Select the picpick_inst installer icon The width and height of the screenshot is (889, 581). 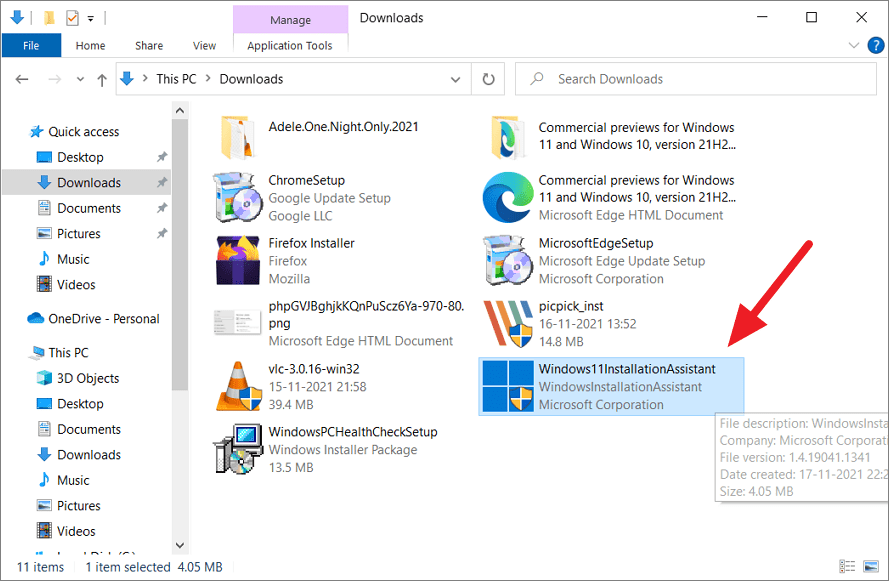pyautogui.click(x=508, y=323)
